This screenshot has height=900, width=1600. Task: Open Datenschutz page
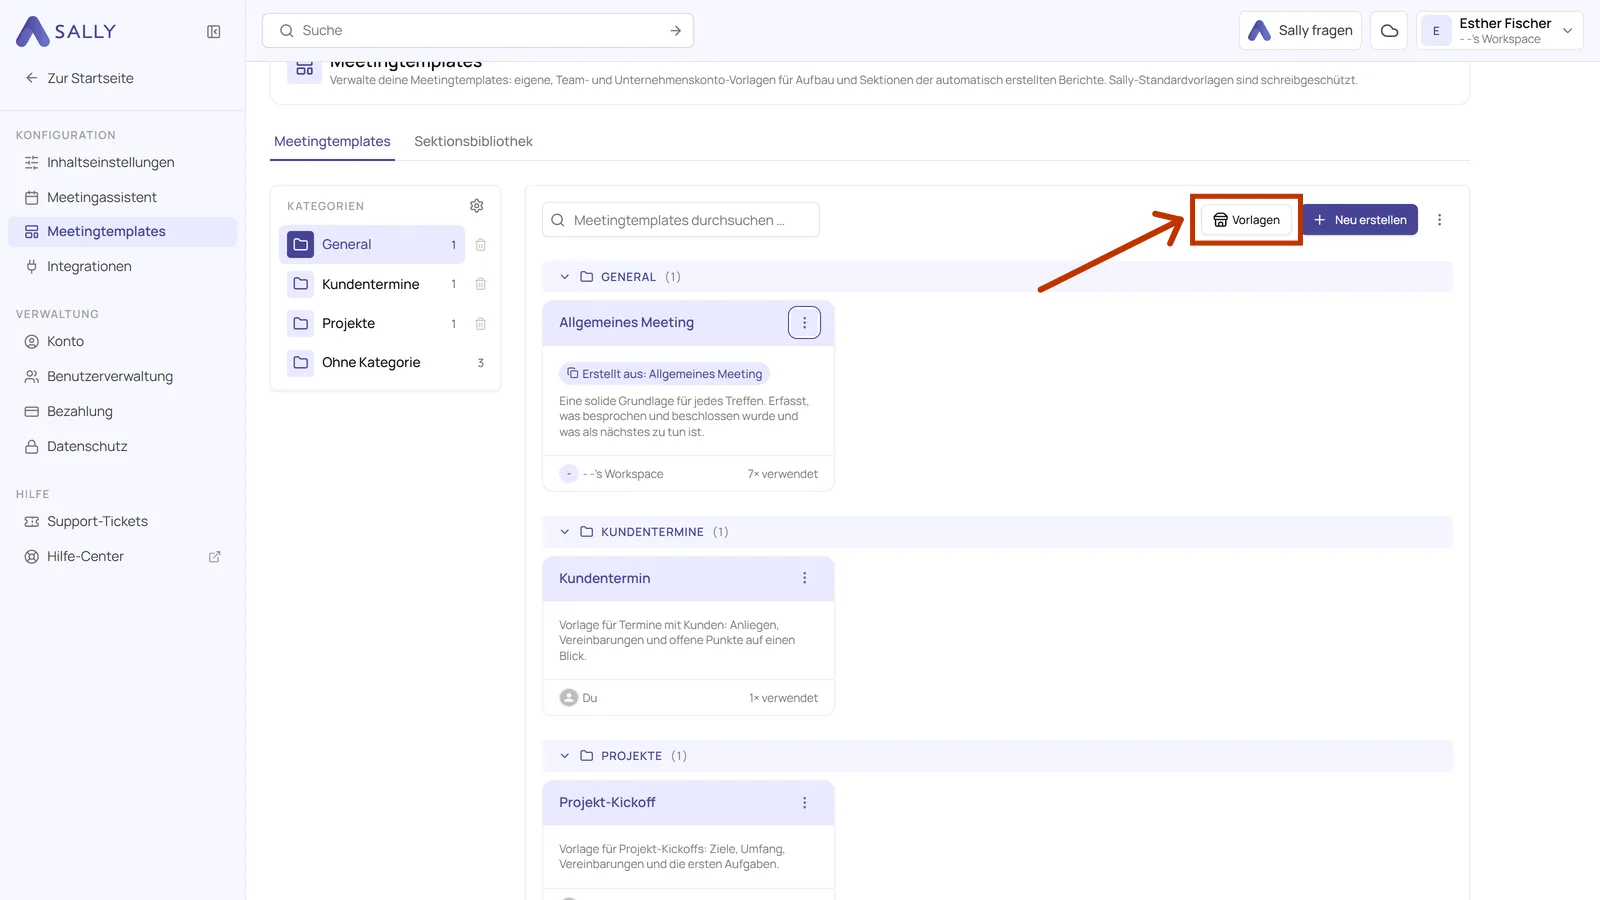[122, 447]
